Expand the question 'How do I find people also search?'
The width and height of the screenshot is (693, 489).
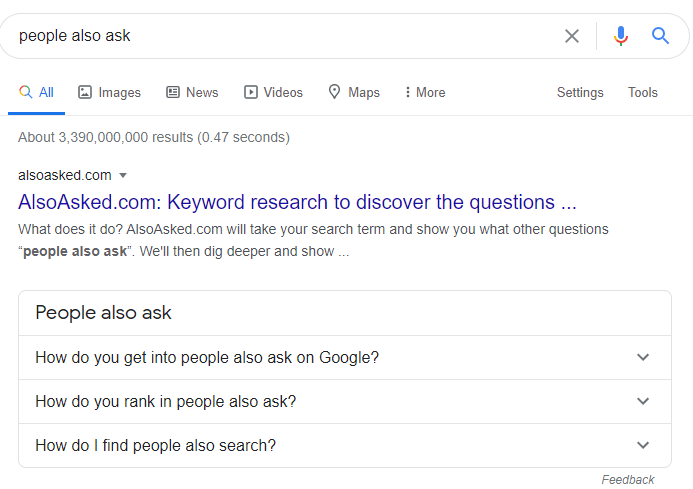click(345, 445)
